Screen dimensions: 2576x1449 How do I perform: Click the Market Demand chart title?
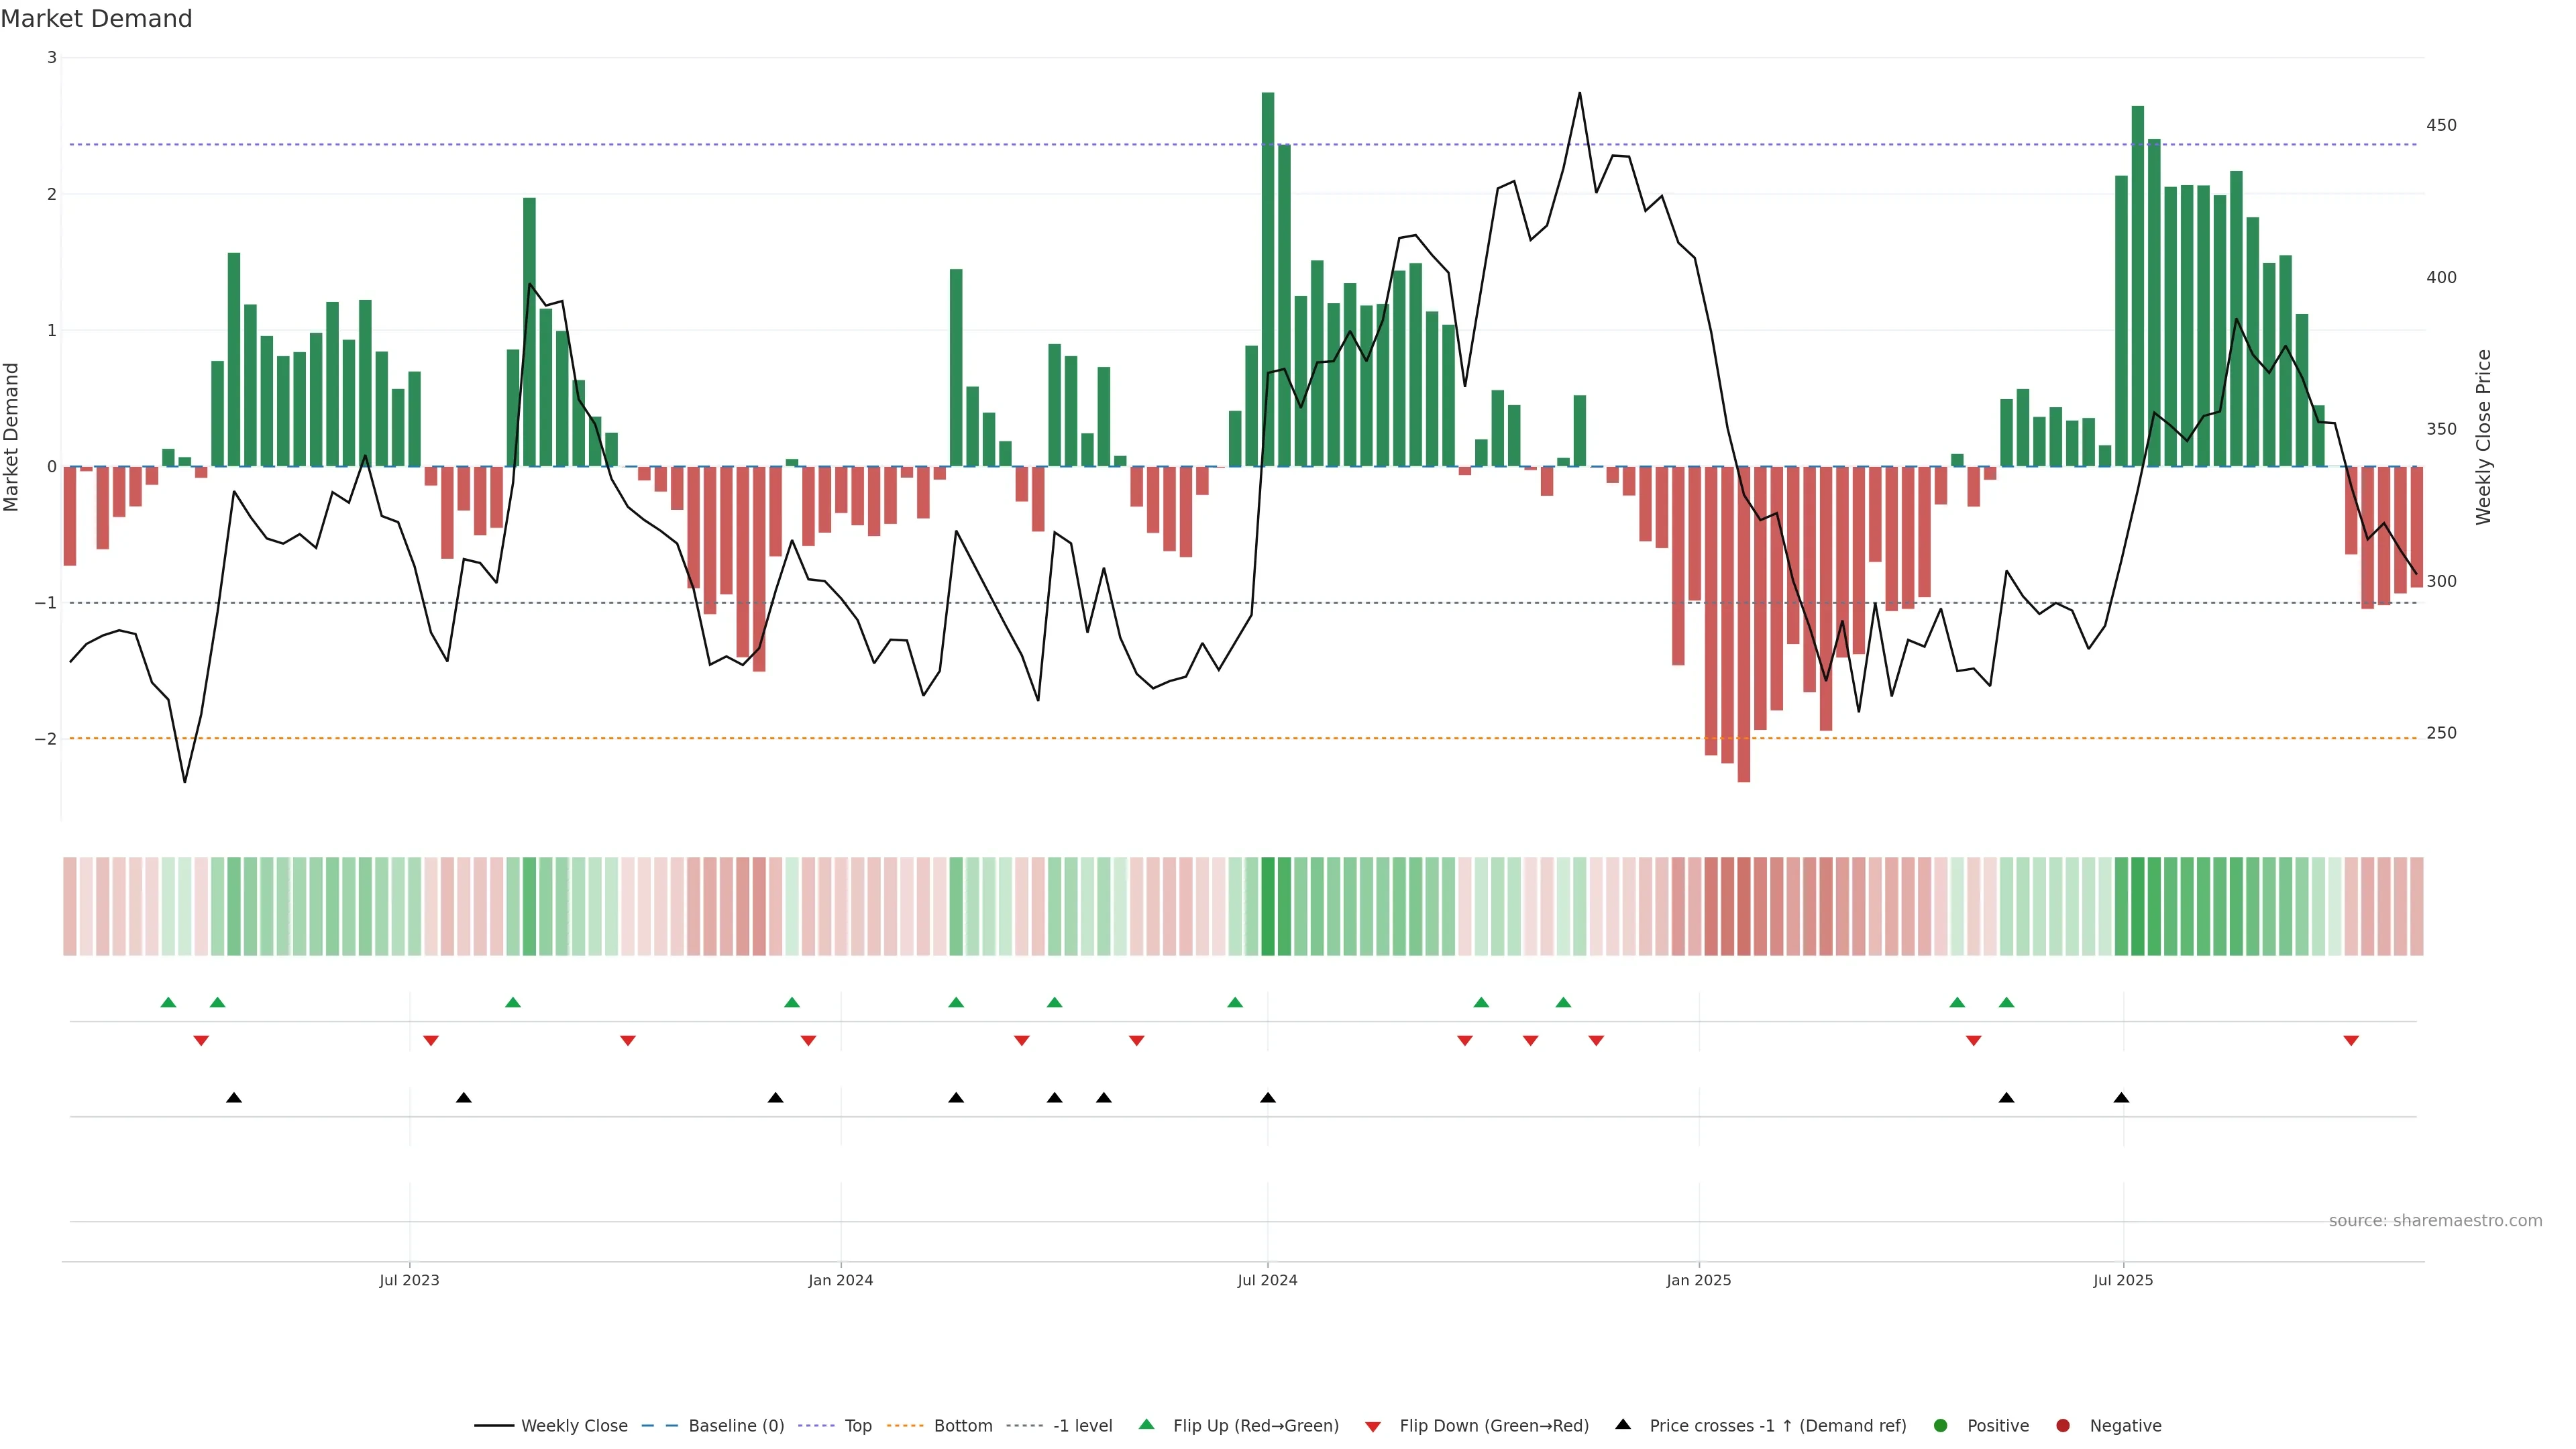pyautogui.click(x=96, y=19)
